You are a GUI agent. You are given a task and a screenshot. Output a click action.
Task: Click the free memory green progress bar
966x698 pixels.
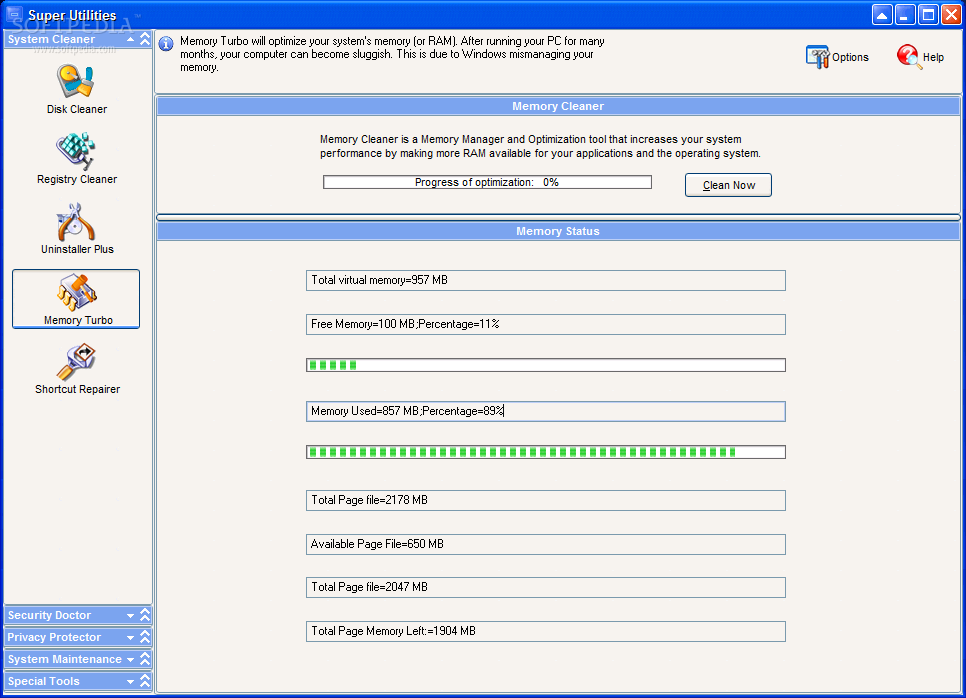pos(546,365)
